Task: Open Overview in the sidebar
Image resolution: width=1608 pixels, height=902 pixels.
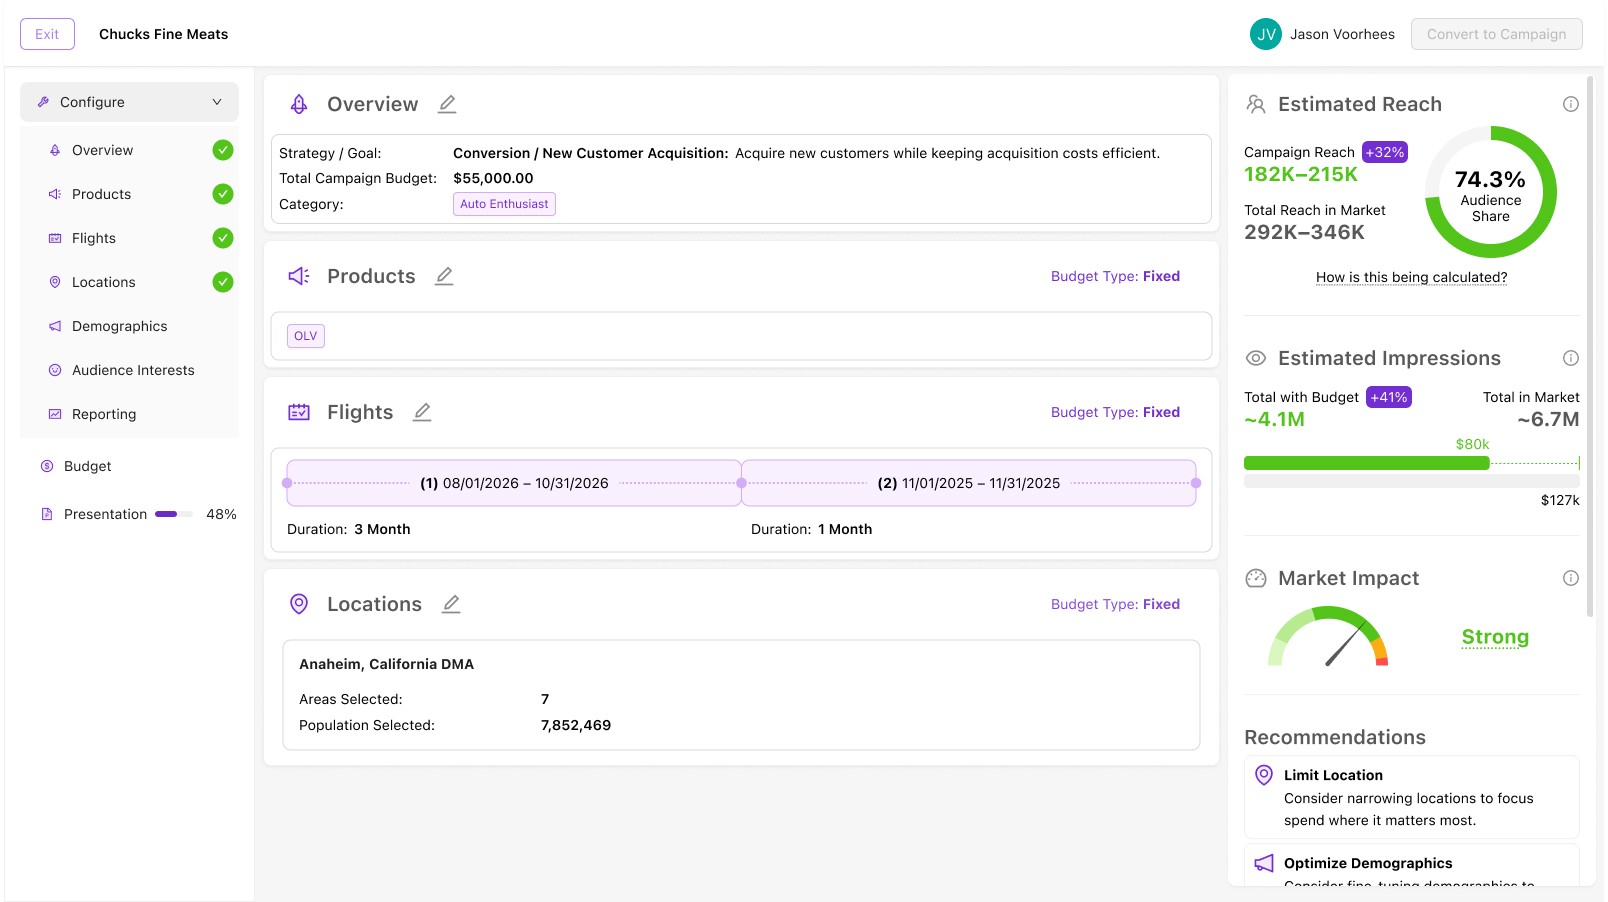Action: tap(129, 150)
